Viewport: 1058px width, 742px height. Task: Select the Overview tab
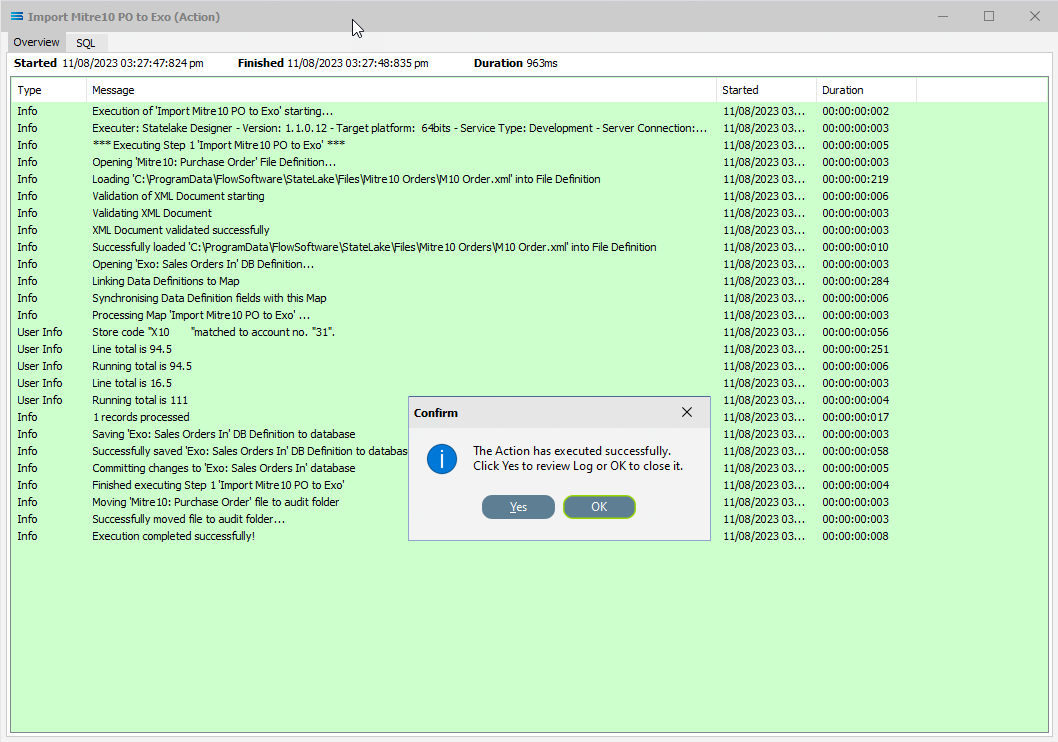click(36, 42)
